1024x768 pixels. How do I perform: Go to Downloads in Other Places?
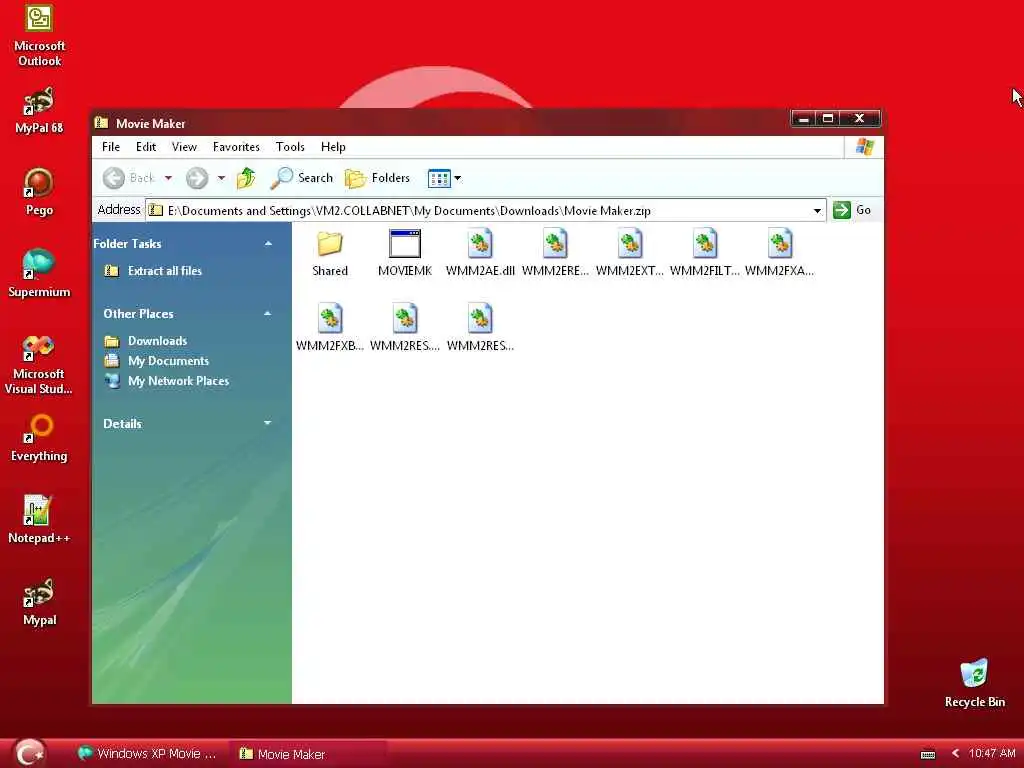click(157, 341)
